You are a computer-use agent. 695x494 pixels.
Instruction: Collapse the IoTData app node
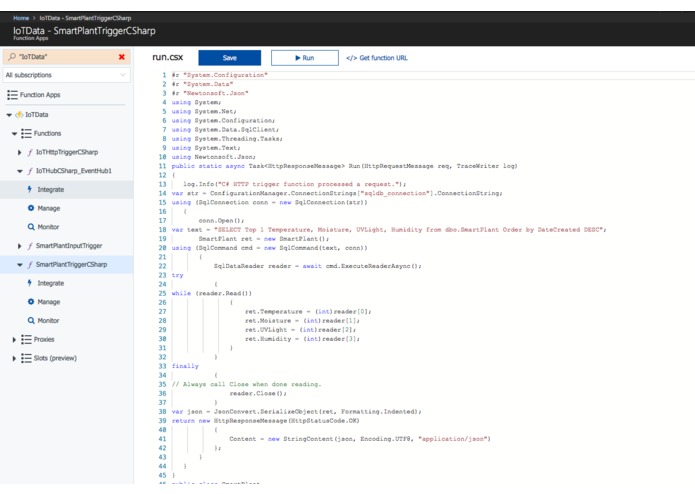tap(9, 115)
